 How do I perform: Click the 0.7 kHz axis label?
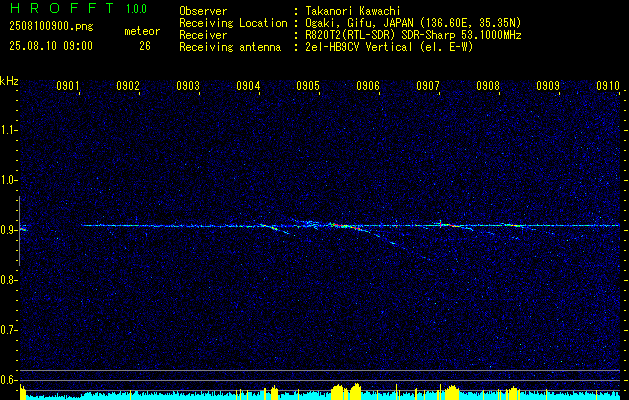(9, 330)
